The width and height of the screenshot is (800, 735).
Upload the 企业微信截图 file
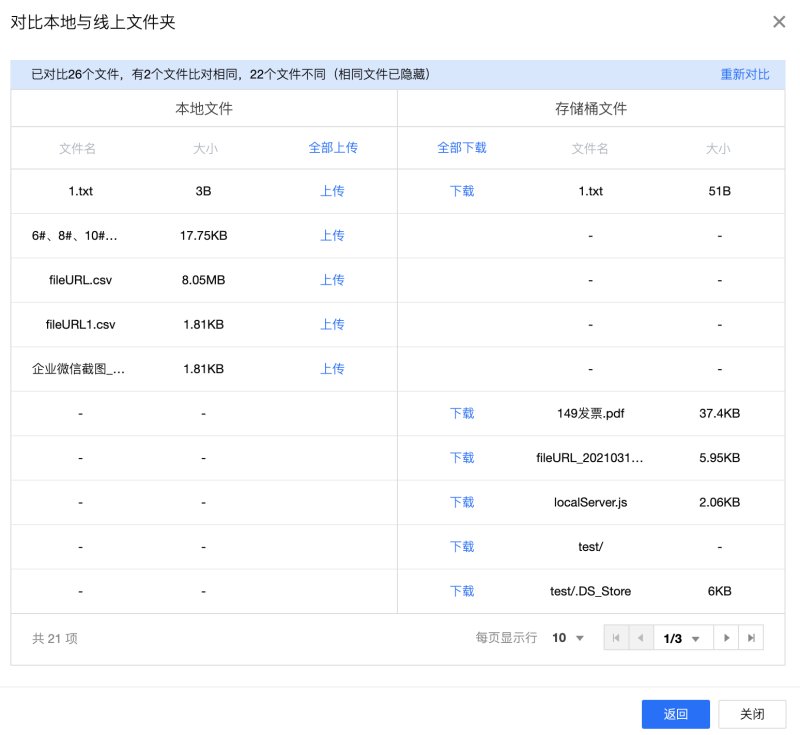point(332,369)
